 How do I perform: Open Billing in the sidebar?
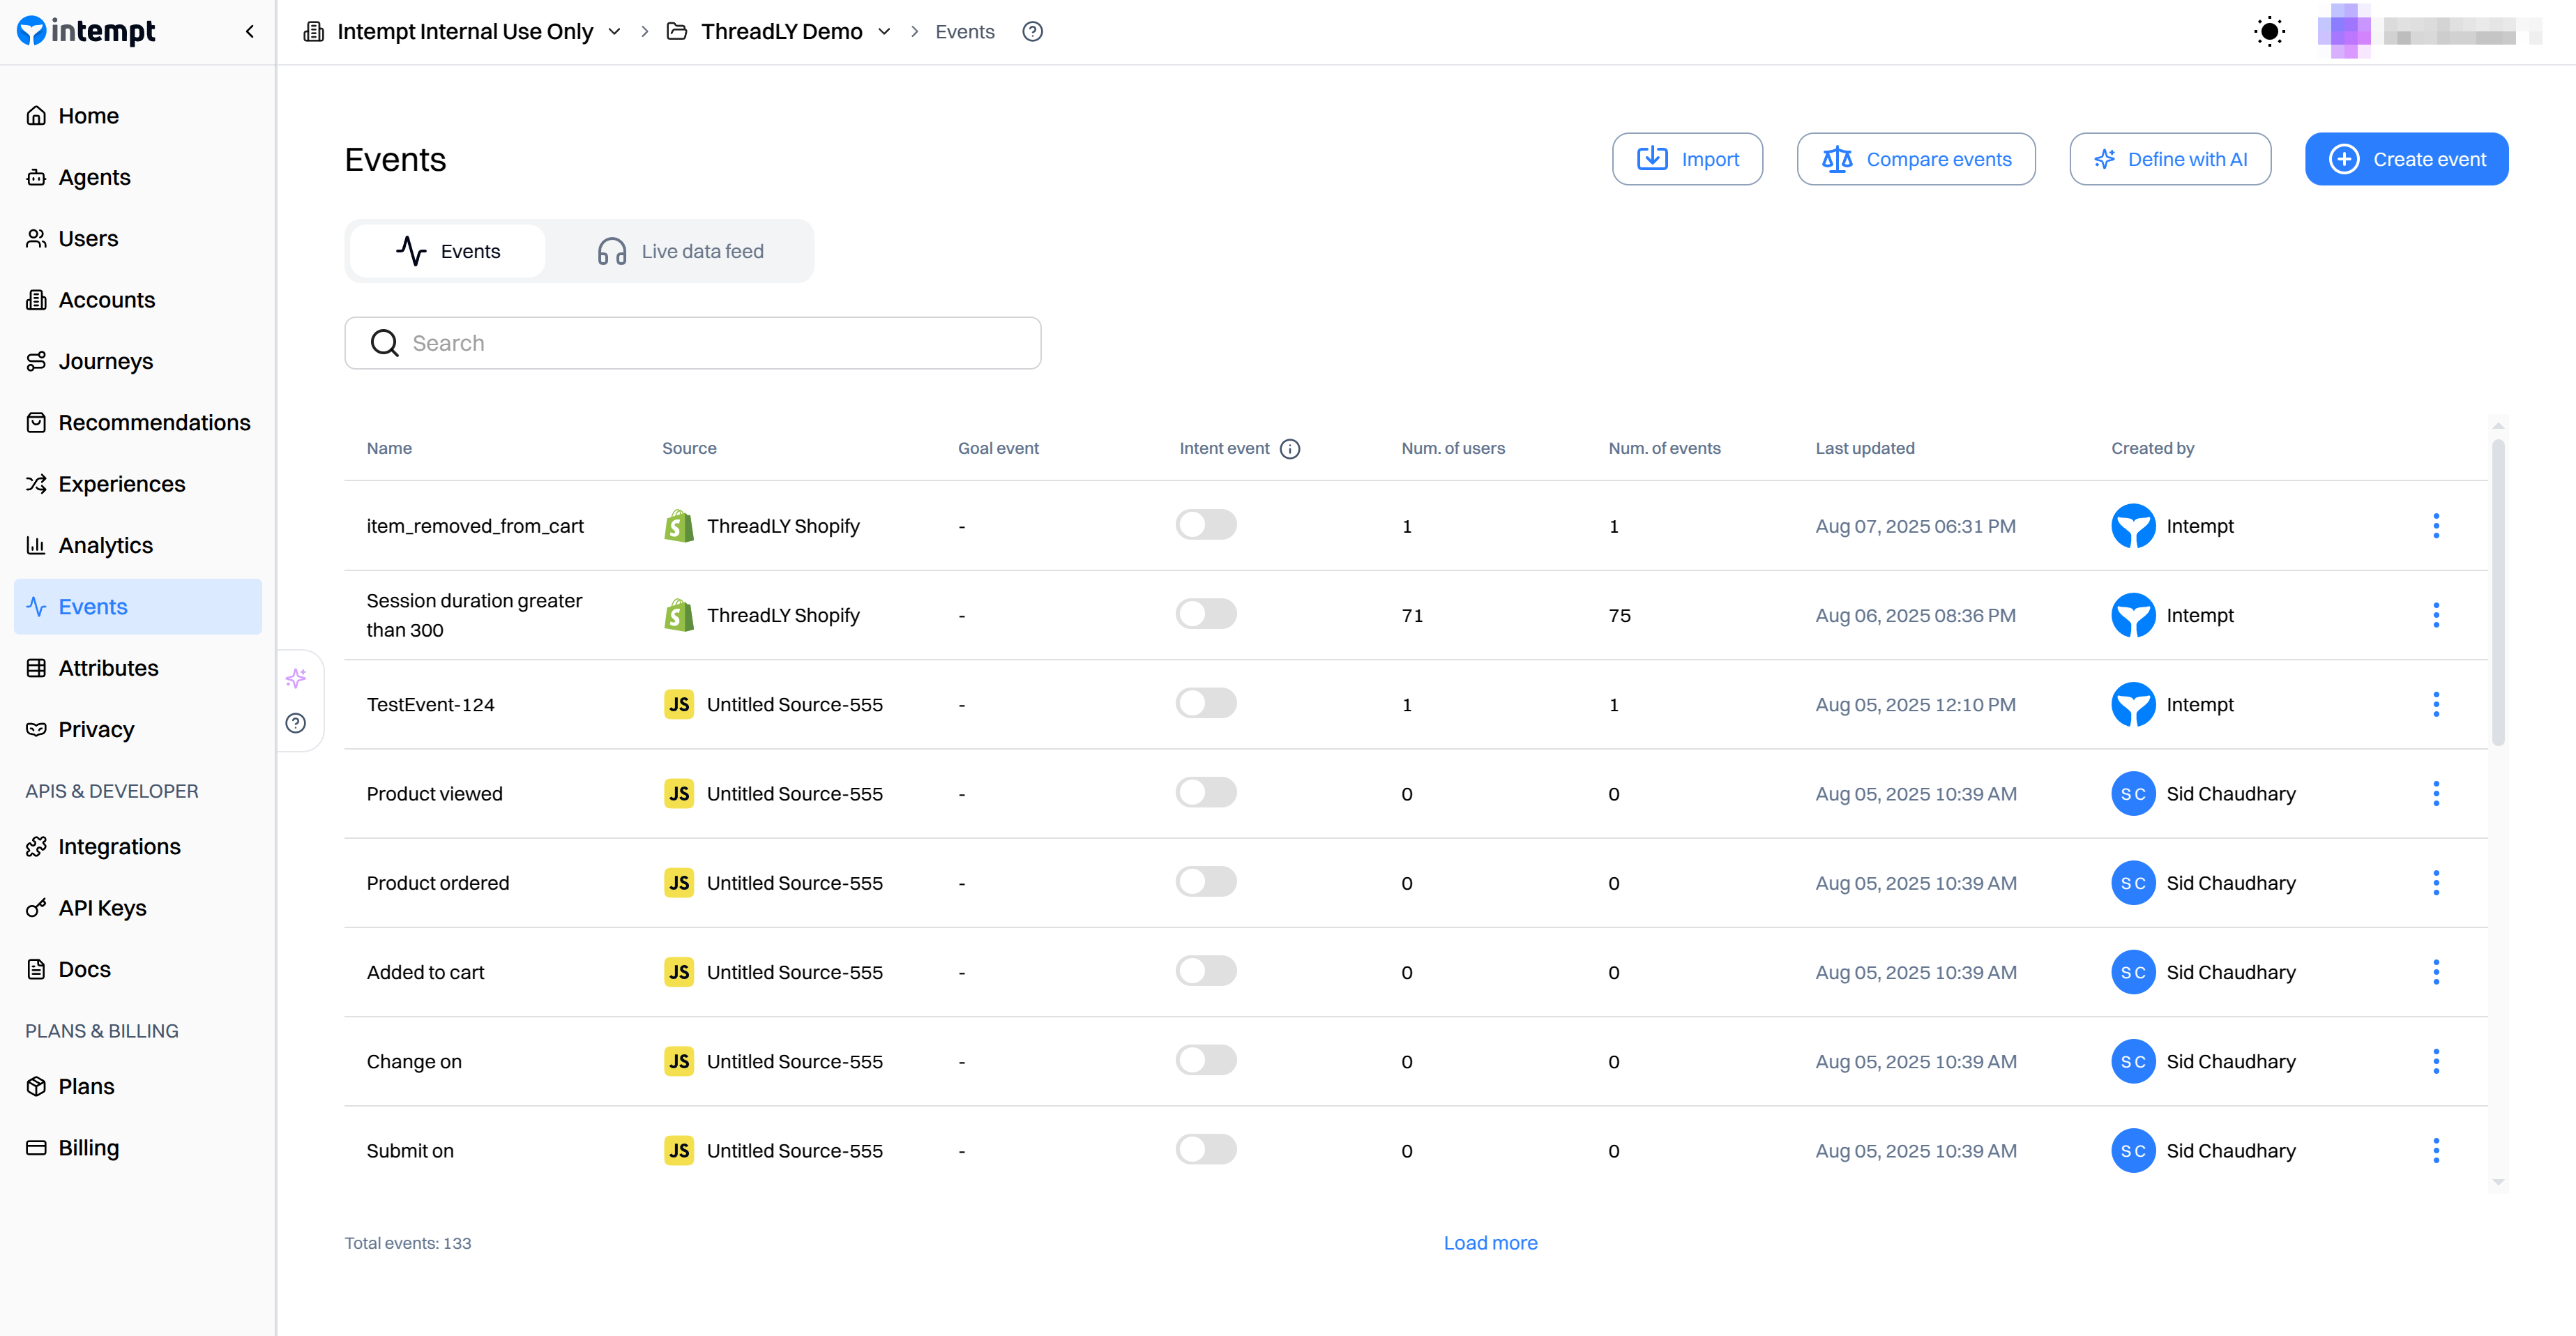click(x=138, y=1147)
